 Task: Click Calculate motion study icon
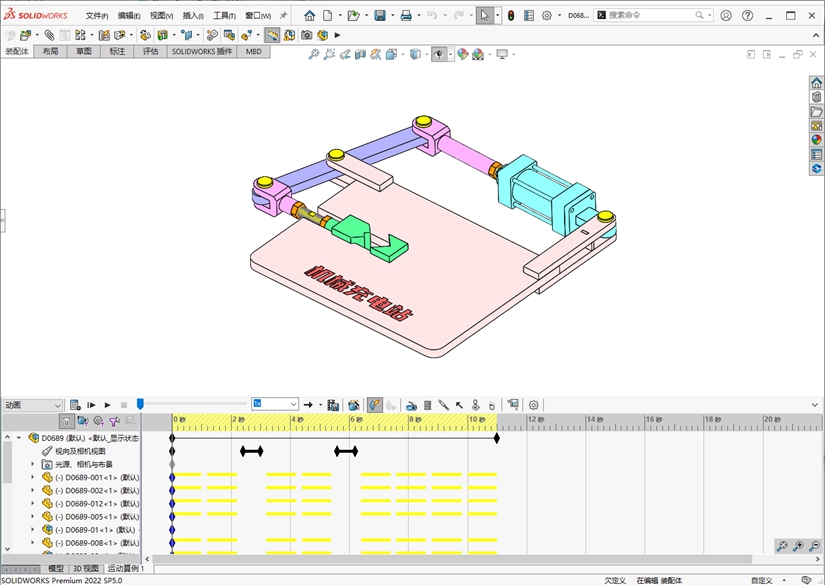click(75, 405)
